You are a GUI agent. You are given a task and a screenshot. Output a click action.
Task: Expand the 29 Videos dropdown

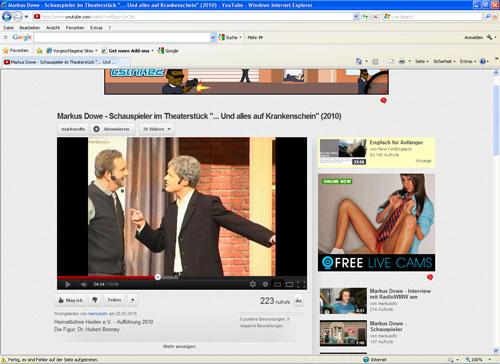click(x=157, y=129)
